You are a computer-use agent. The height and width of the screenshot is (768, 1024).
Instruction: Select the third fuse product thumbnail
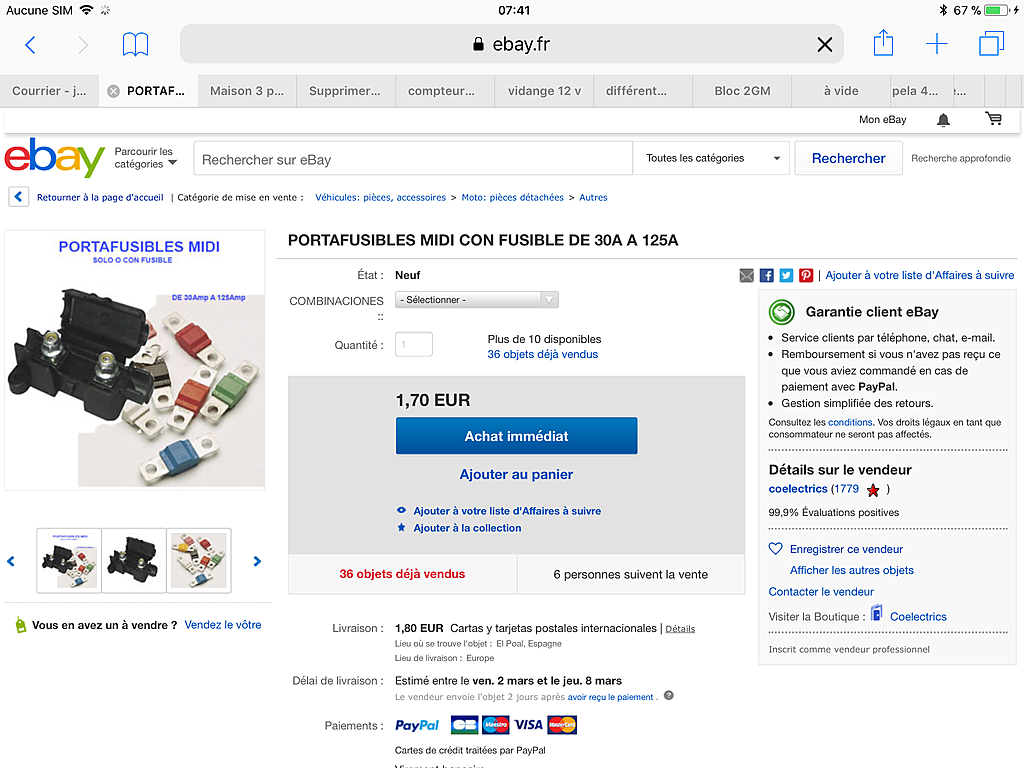tap(199, 560)
